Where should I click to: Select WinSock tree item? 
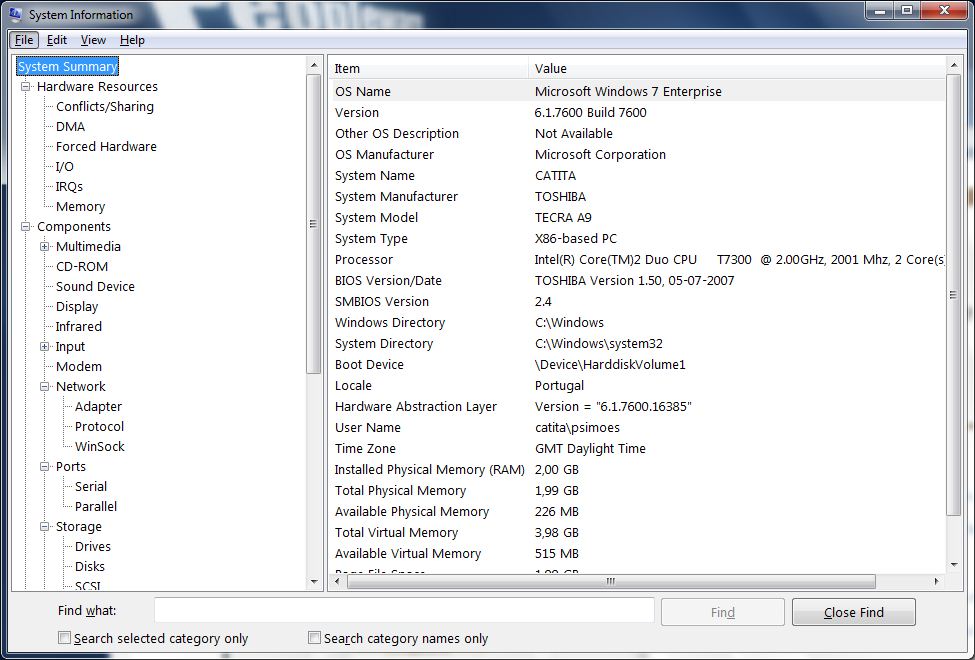pyautogui.click(x=99, y=447)
